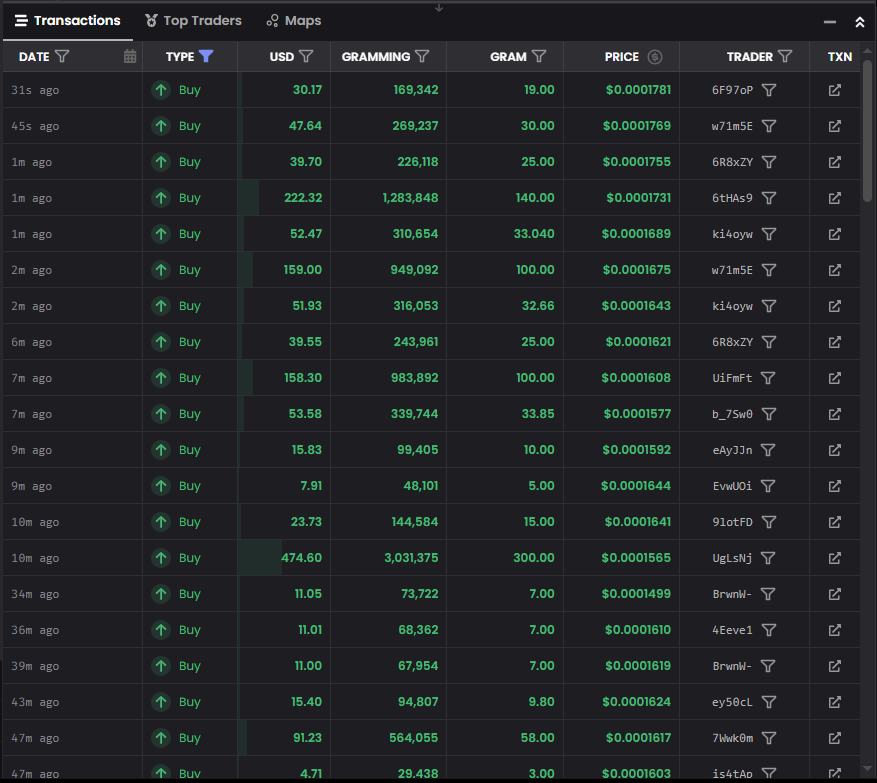The image size is (877, 783).
Task: Click trader address UiFmFt
Action: pos(732,378)
